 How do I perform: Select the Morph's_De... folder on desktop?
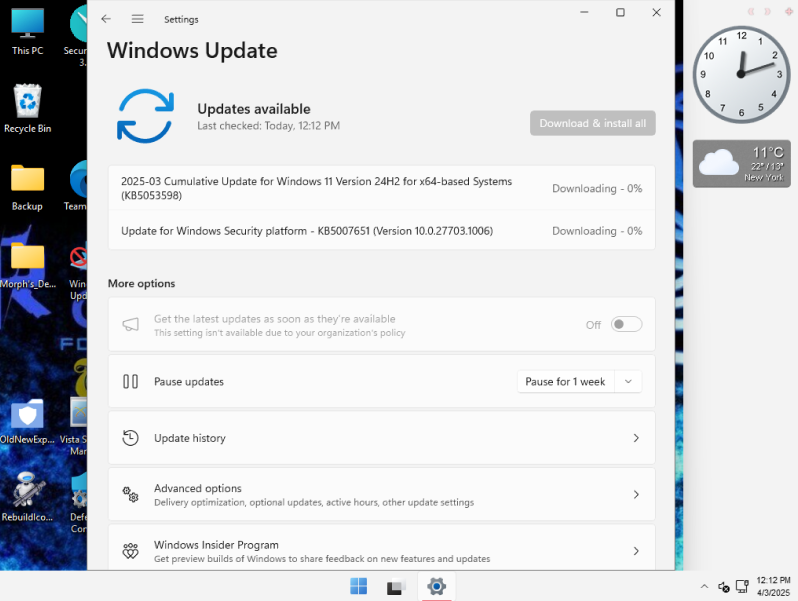[27, 265]
